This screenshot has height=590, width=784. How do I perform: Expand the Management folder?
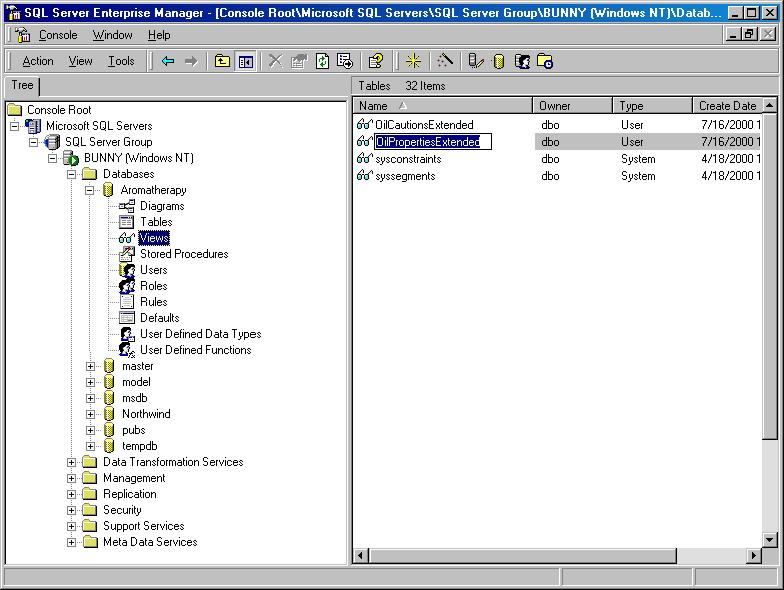pos(72,478)
